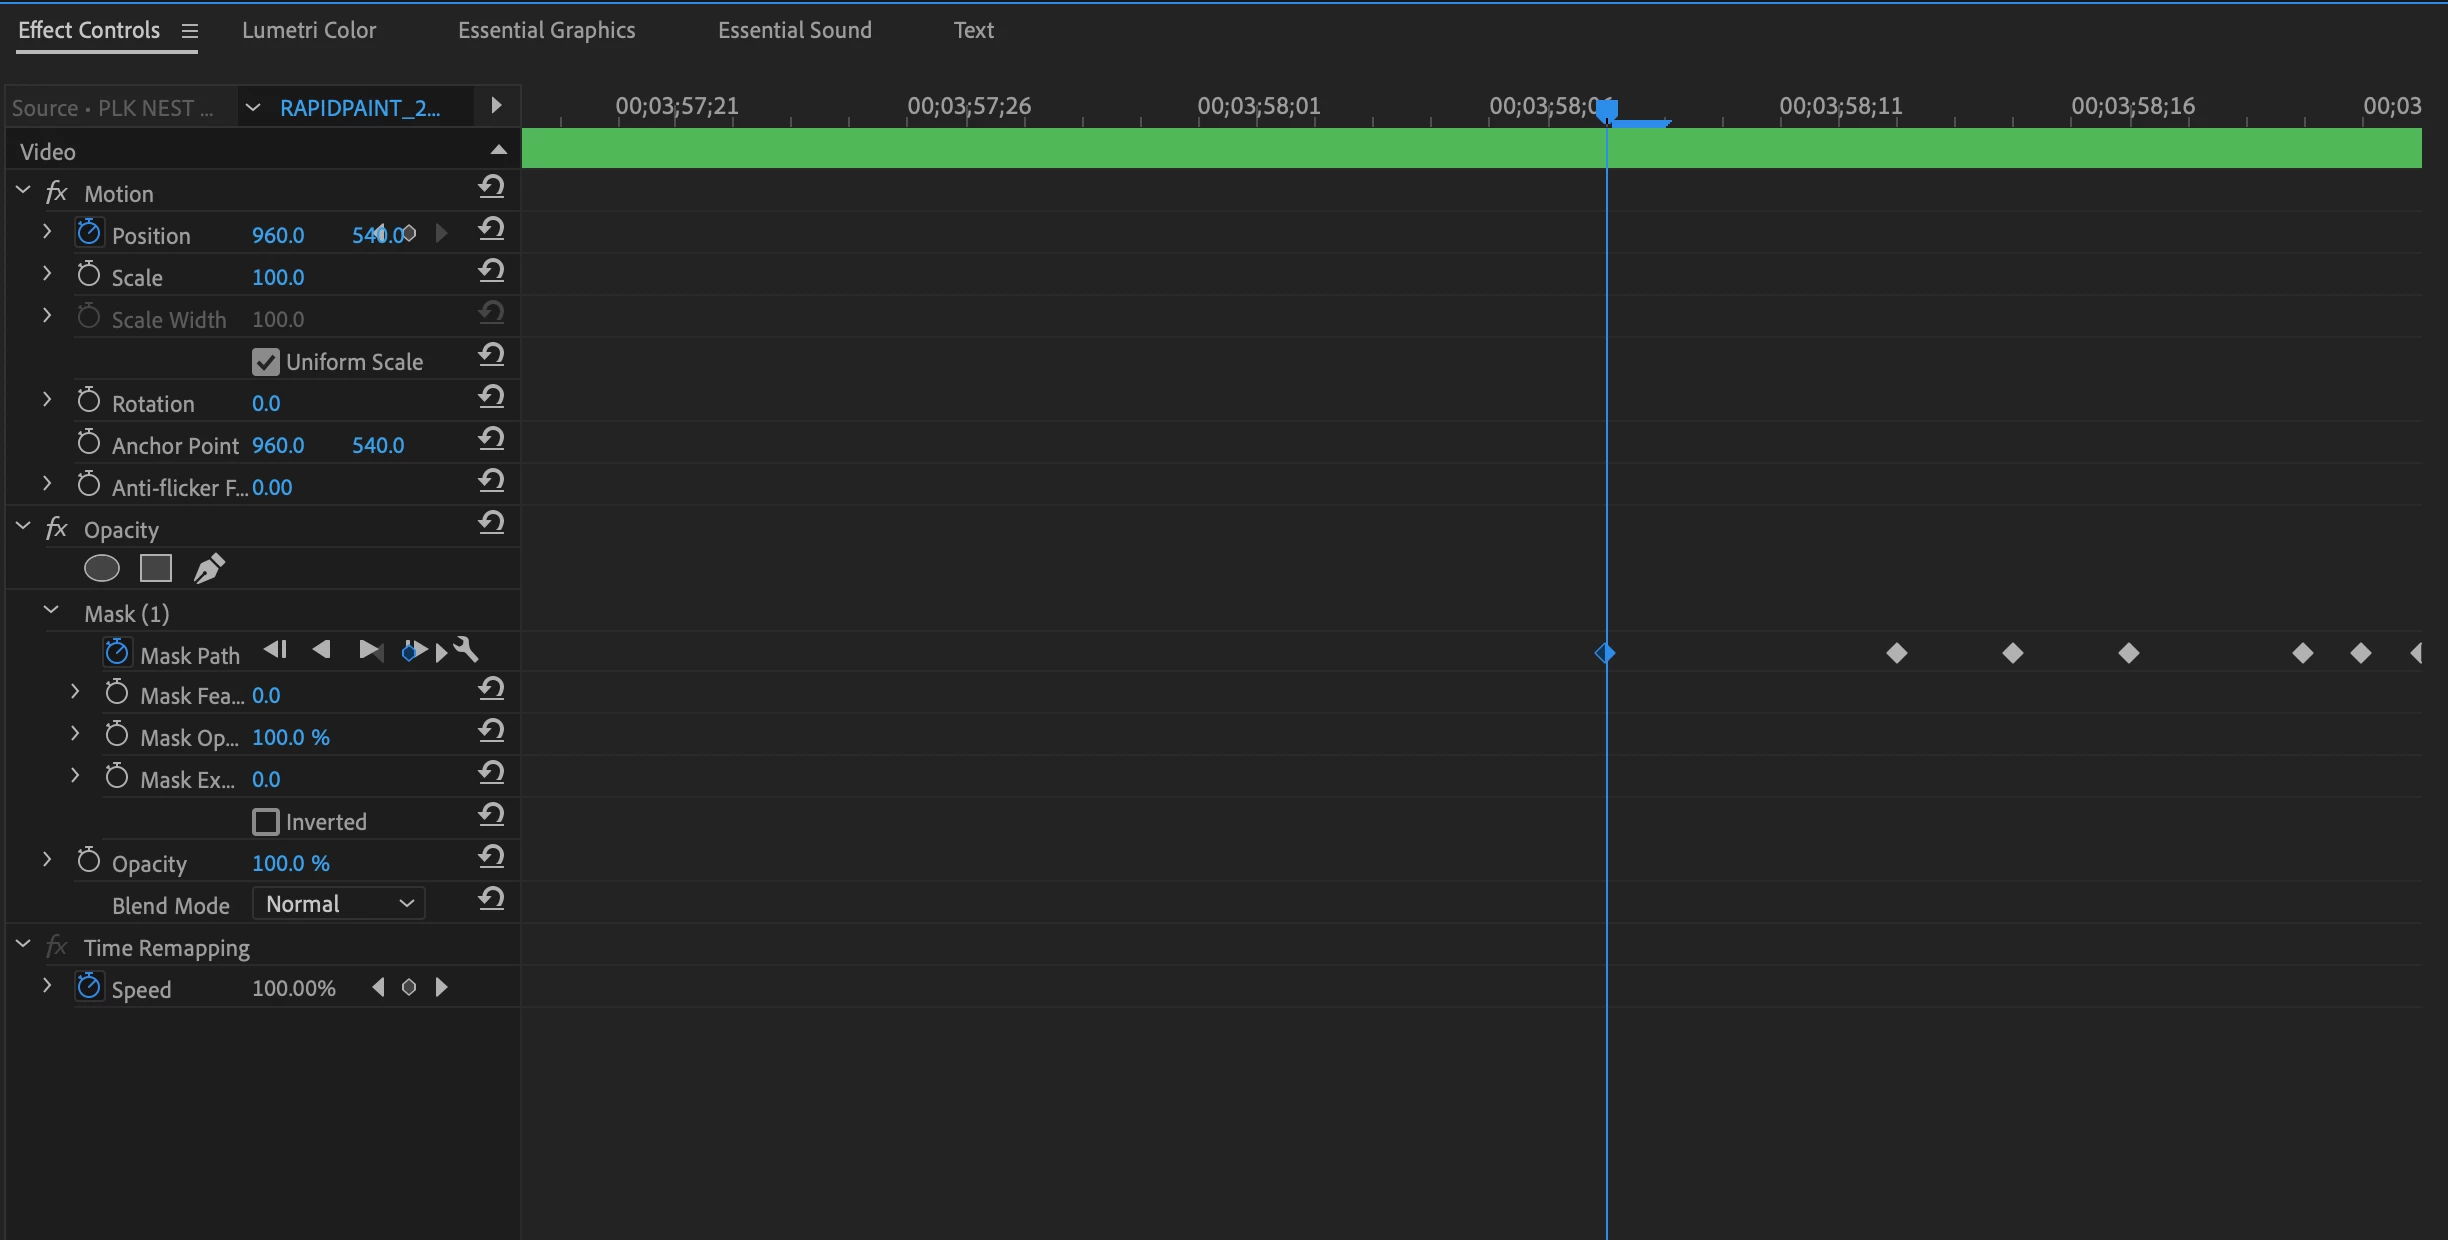Collapse the Mask (1) group
Viewport: 2448px width, 1240px height.
pos(51,611)
